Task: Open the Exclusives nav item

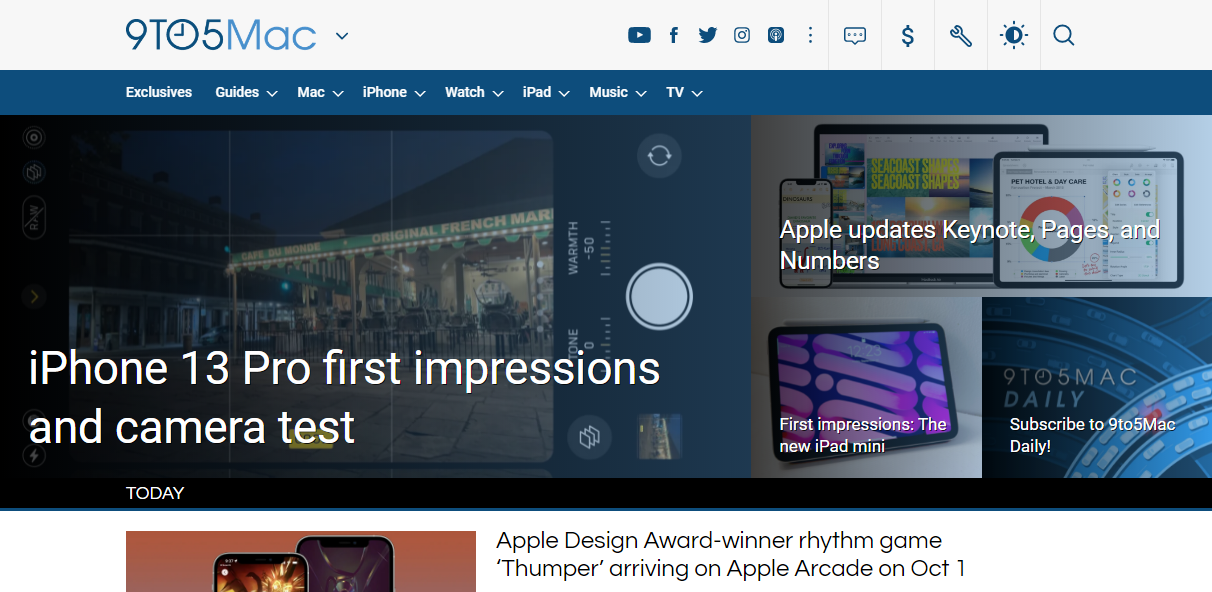Action: [159, 92]
